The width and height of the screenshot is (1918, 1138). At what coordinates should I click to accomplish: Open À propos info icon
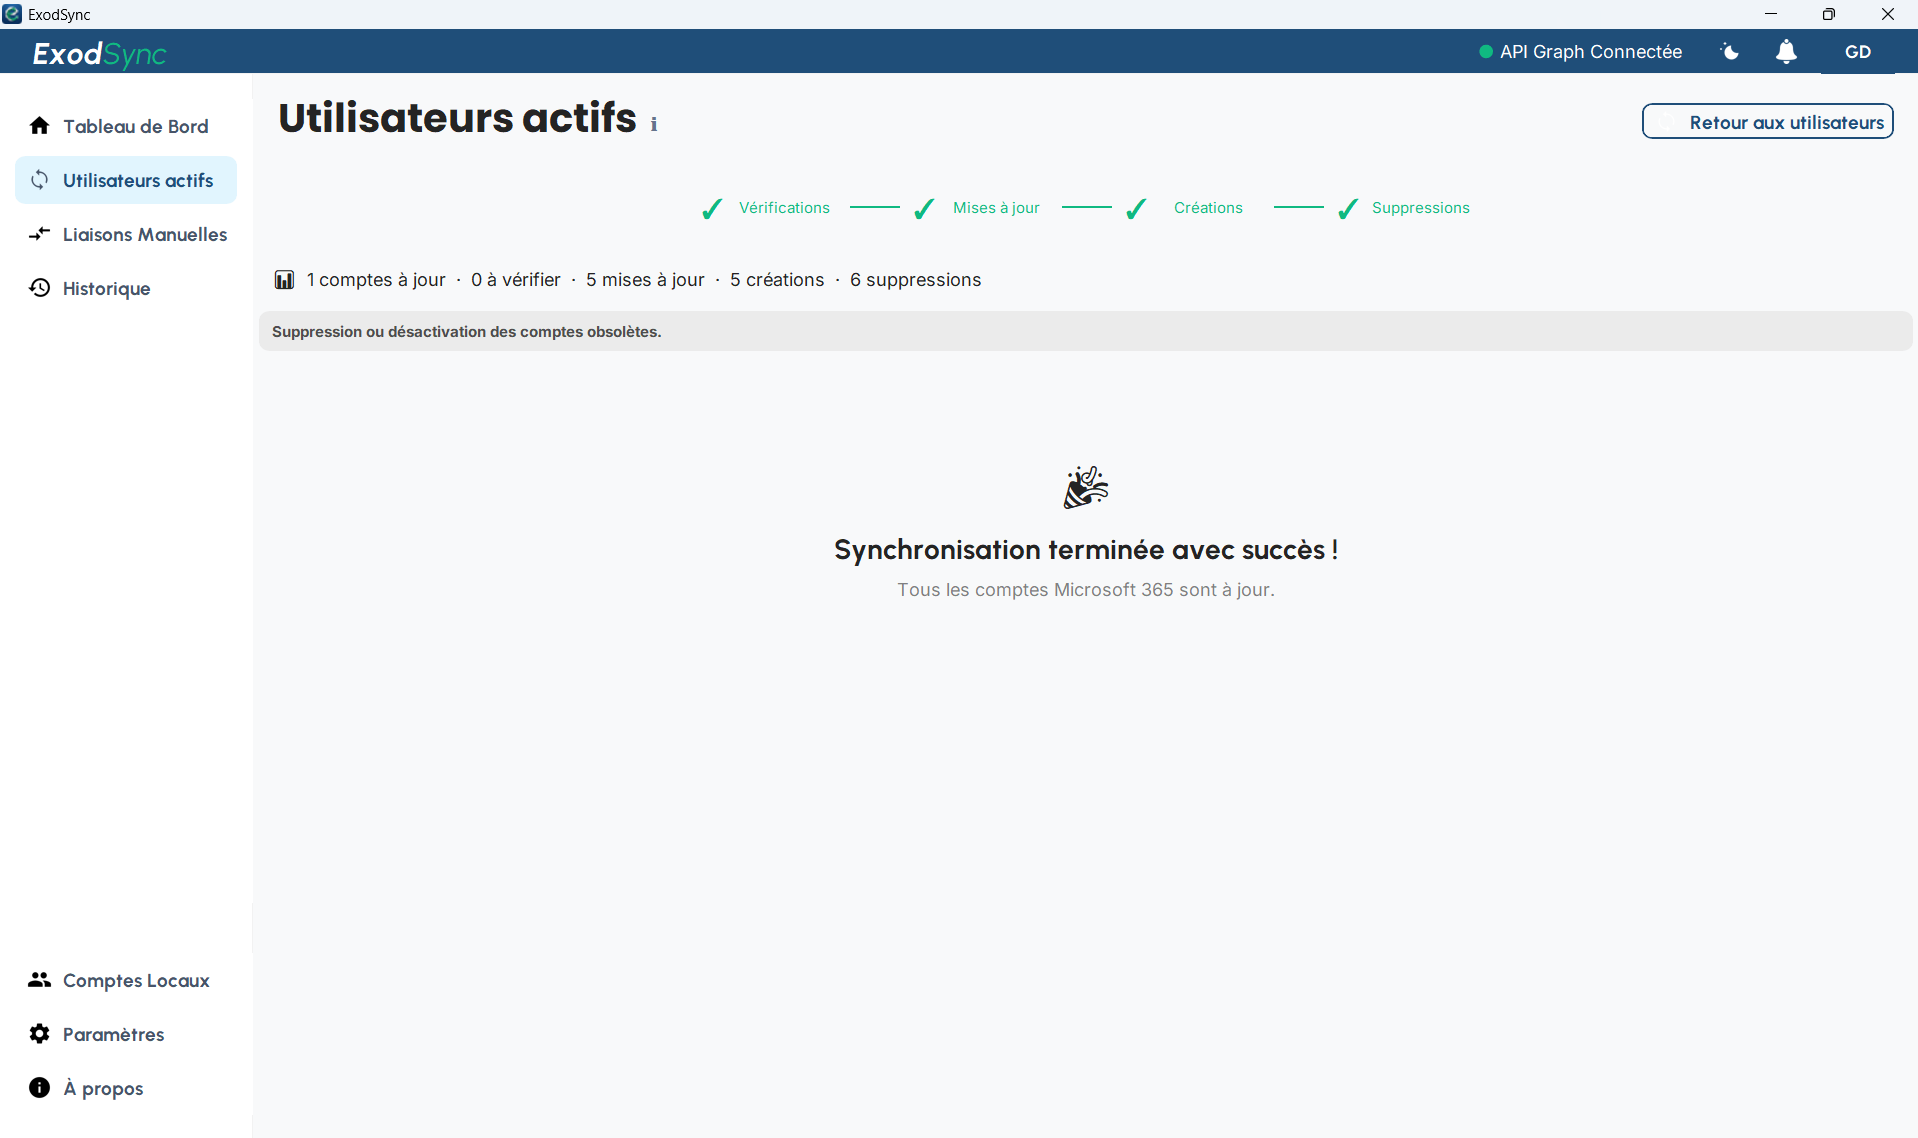[x=39, y=1088]
